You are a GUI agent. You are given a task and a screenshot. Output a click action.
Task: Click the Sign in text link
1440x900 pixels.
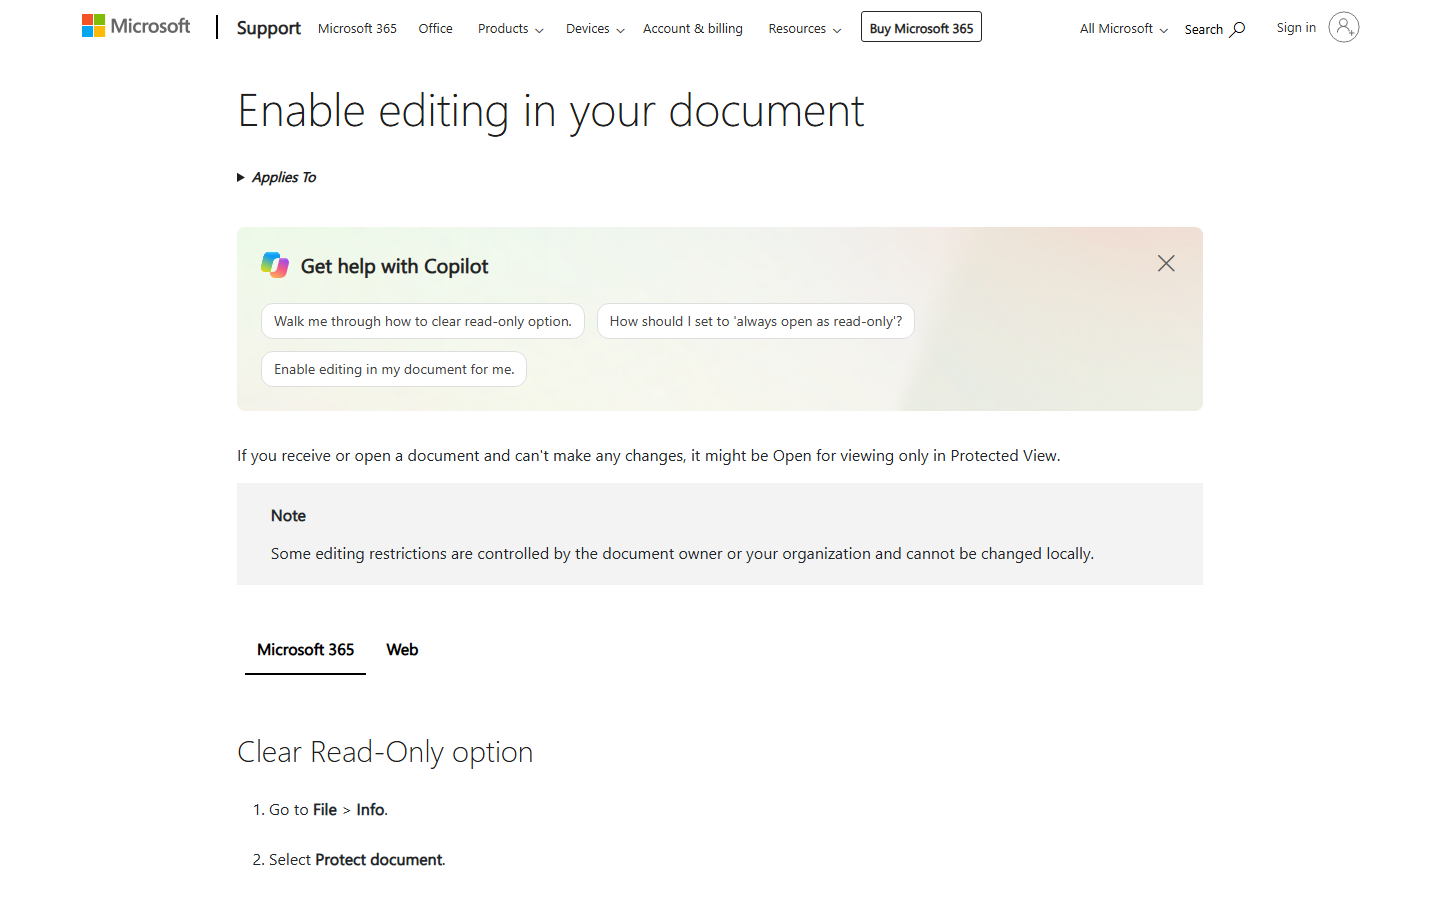[x=1296, y=27]
